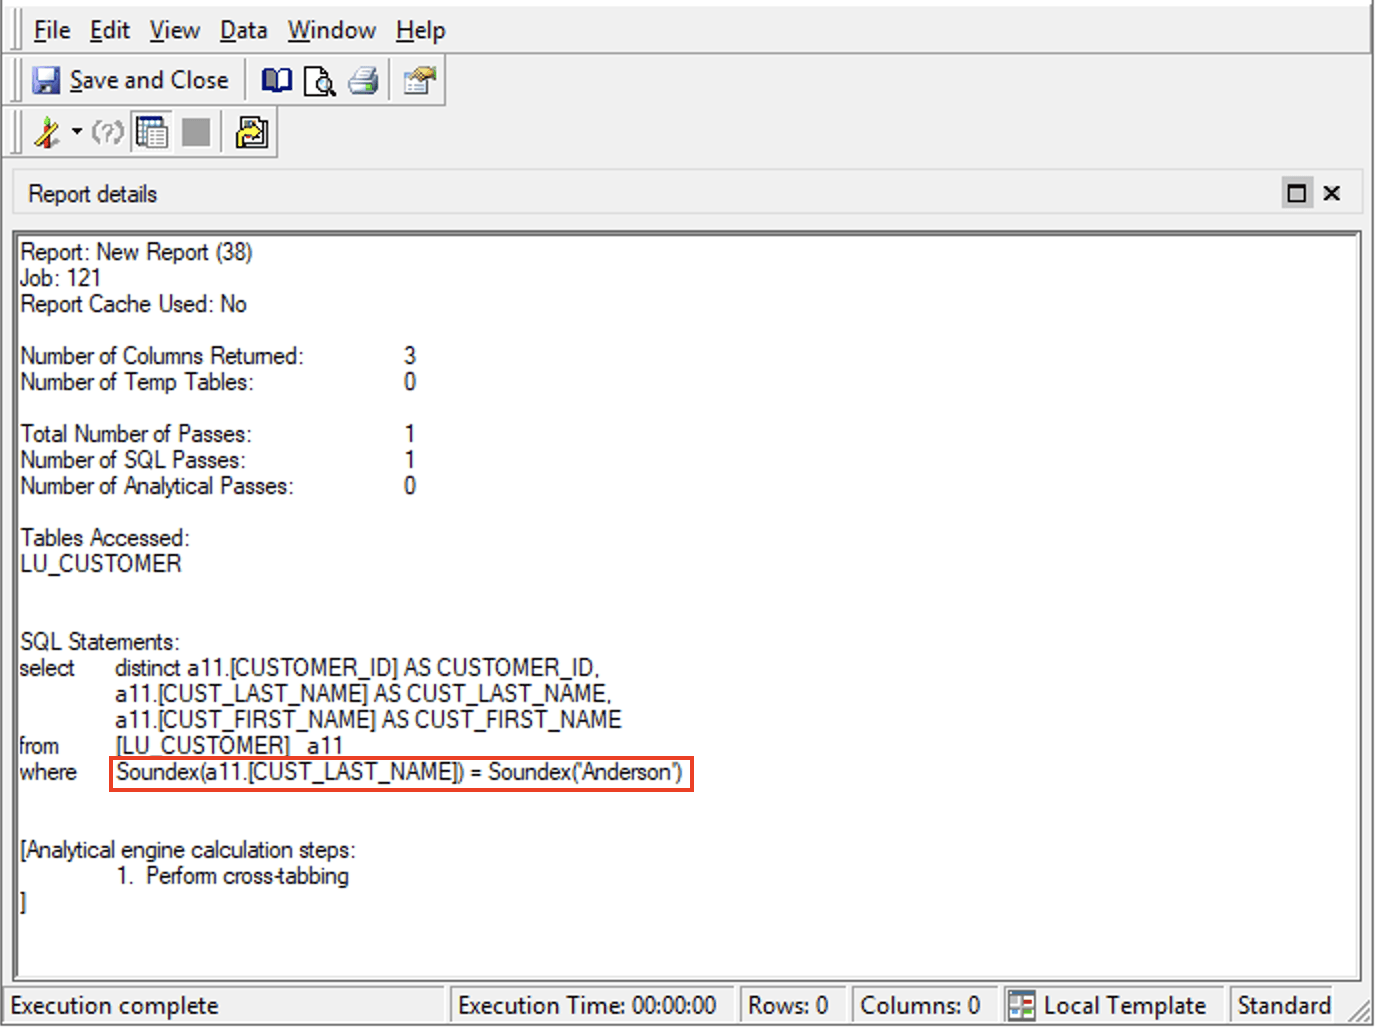Click the highlighted Soundex where clause text
The height and width of the screenshot is (1030, 1380).
point(400,773)
